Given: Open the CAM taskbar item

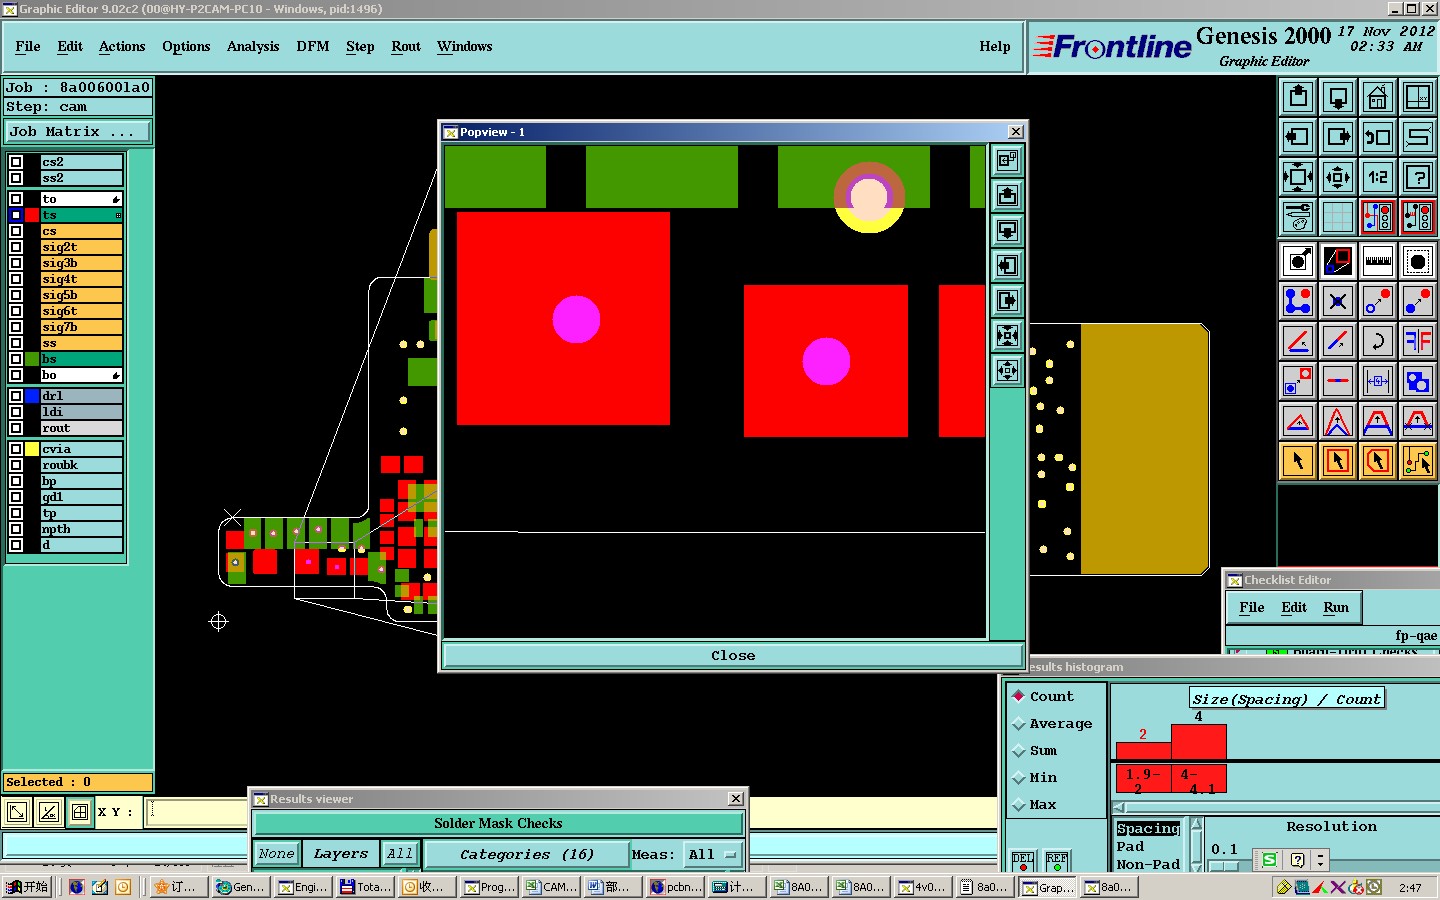Looking at the screenshot, I should pyautogui.click(x=552, y=887).
